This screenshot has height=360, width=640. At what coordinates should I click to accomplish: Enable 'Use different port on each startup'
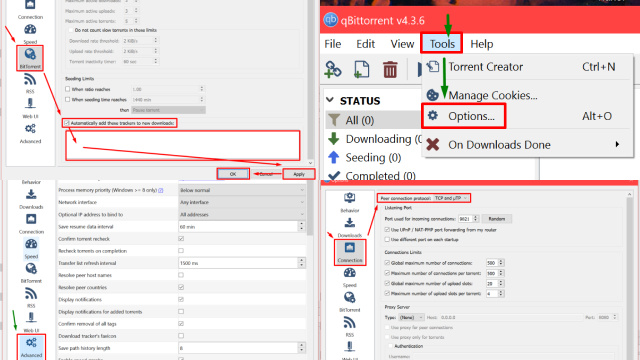(x=387, y=240)
